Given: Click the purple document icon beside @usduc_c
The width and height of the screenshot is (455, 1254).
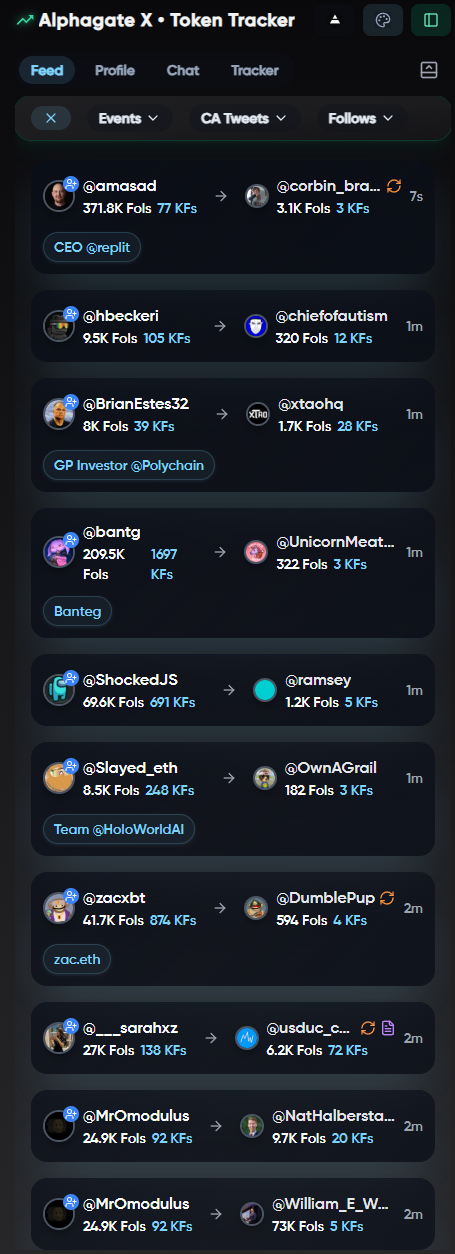Looking at the screenshot, I should pyautogui.click(x=389, y=1028).
